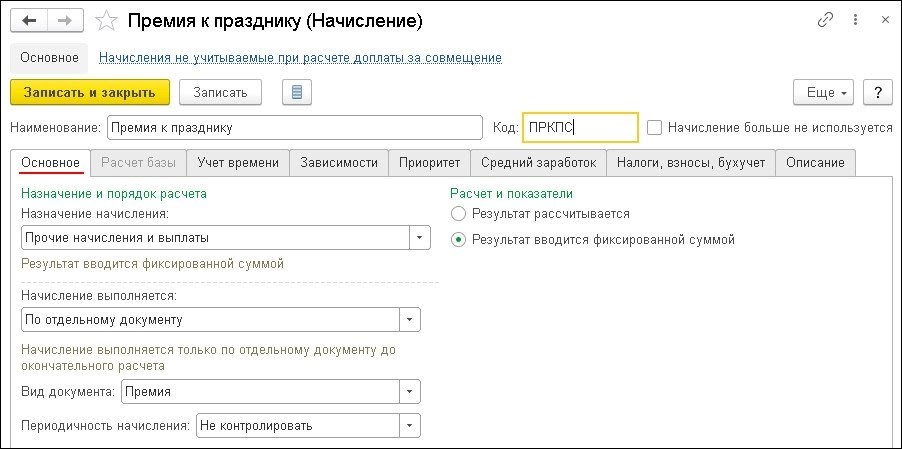
Task: Enable 'Начисление больше не используется' checkbox
Action: [x=655, y=127]
